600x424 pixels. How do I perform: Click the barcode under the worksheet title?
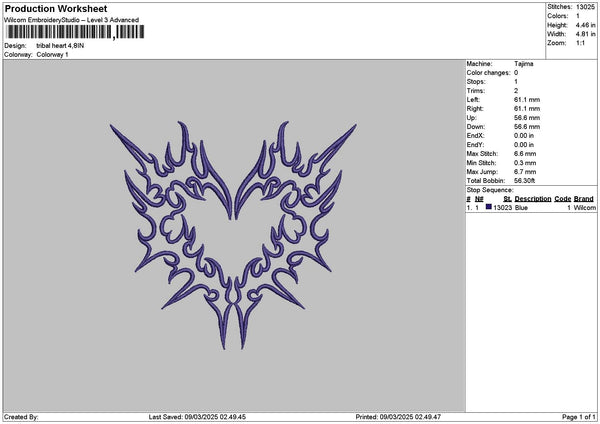pyautogui.click(x=59, y=32)
